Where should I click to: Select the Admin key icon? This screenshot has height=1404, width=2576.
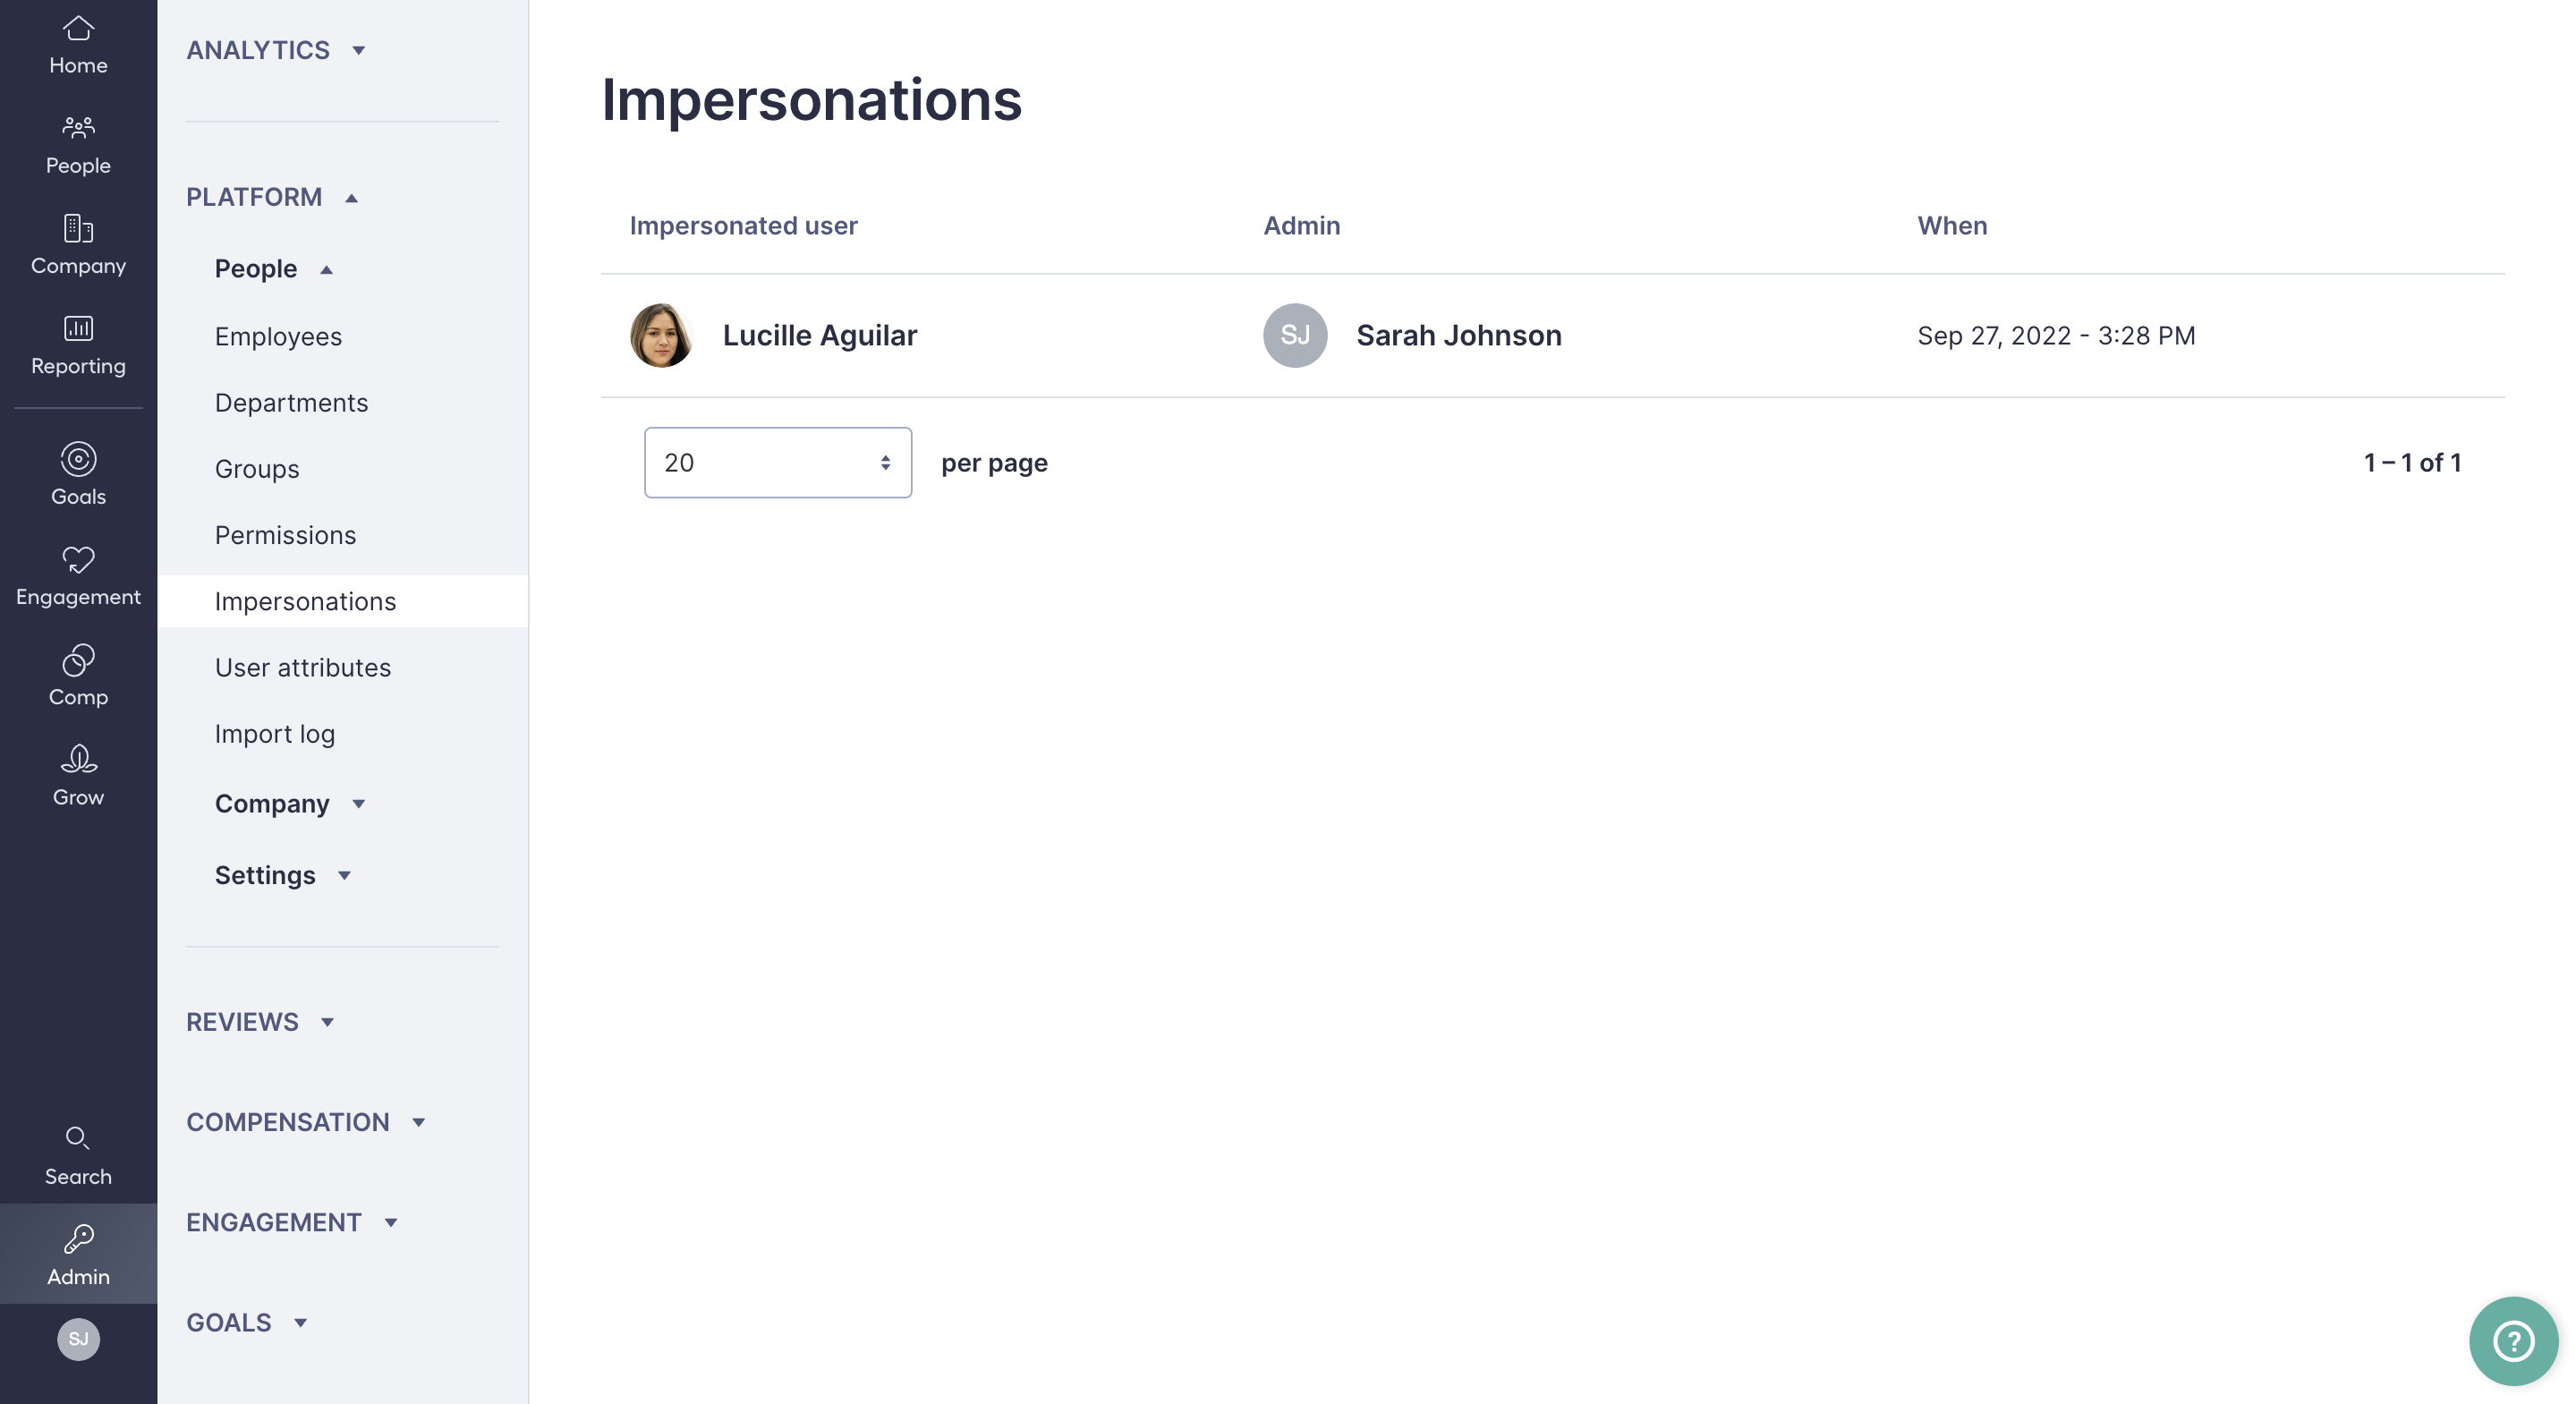click(77, 1240)
